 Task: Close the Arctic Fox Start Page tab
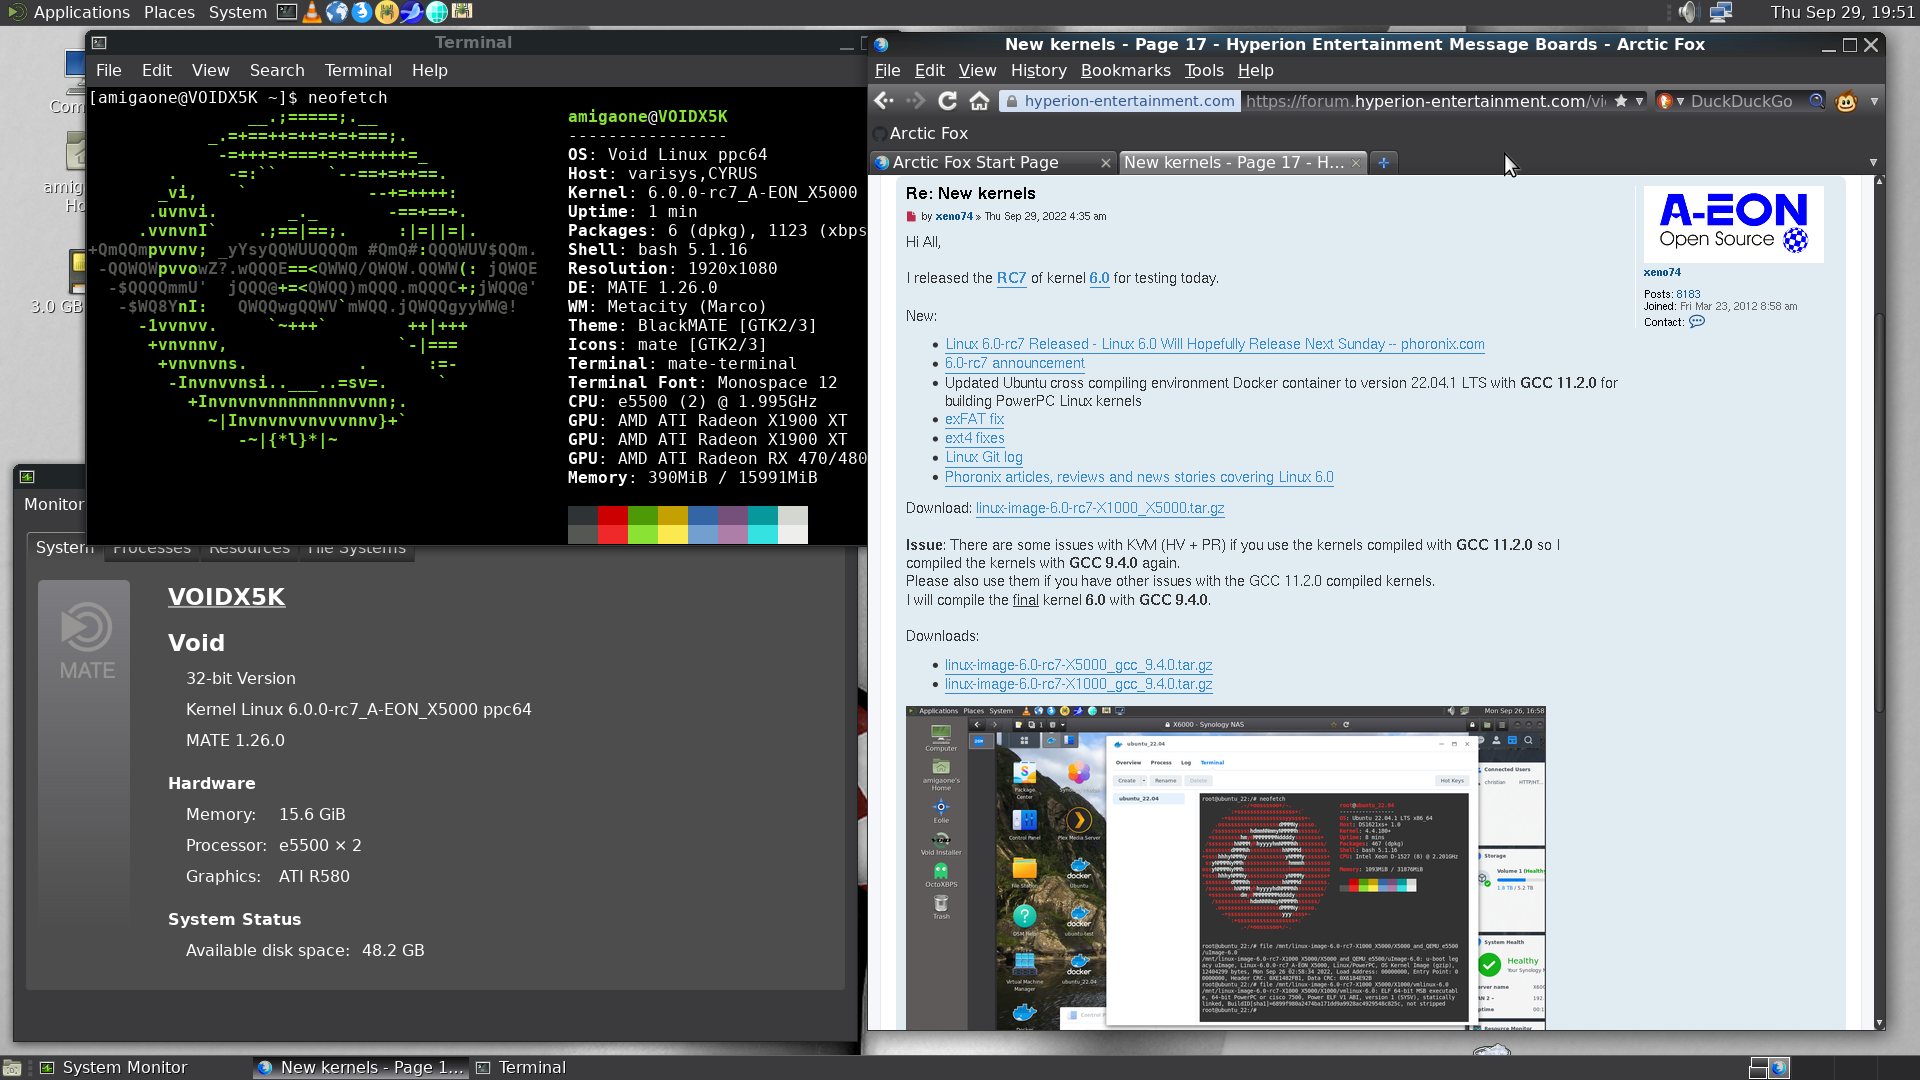click(x=1105, y=163)
